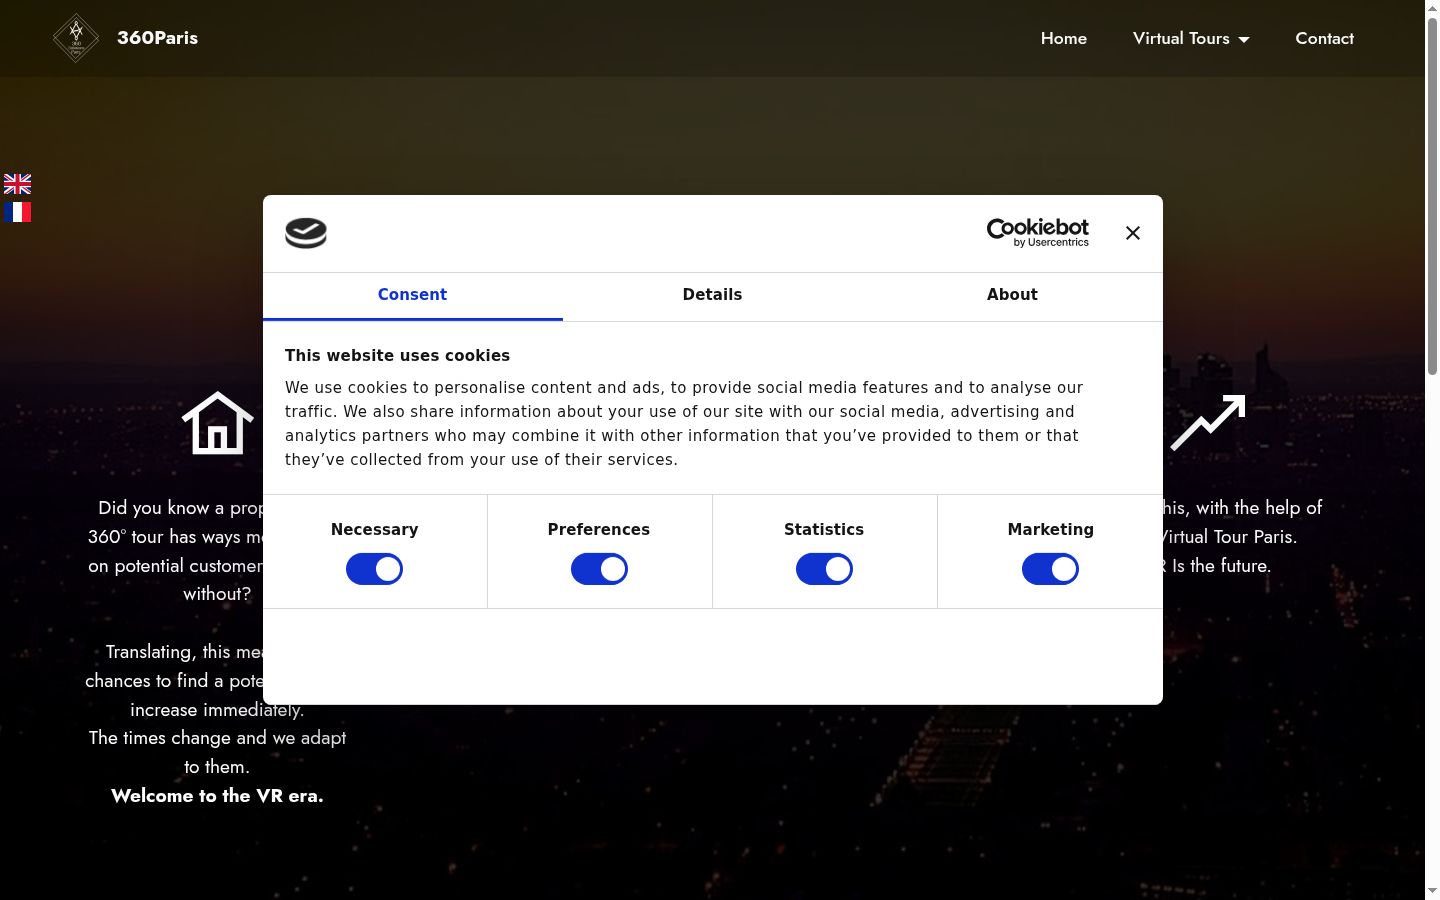Click the 'This website uses cookies' heading
1440x900 pixels.
397,356
